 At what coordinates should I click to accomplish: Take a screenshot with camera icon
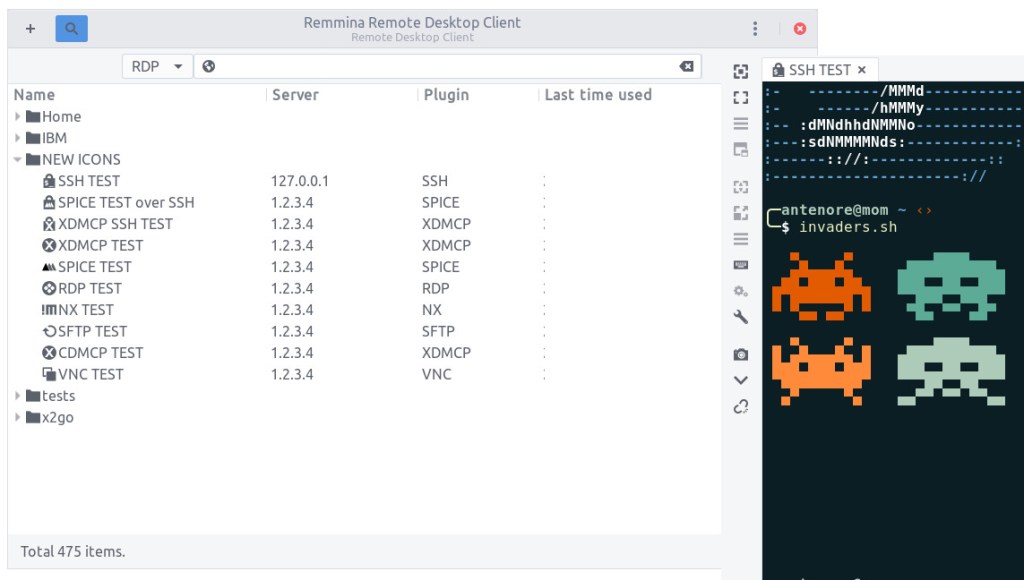pos(741,354)
